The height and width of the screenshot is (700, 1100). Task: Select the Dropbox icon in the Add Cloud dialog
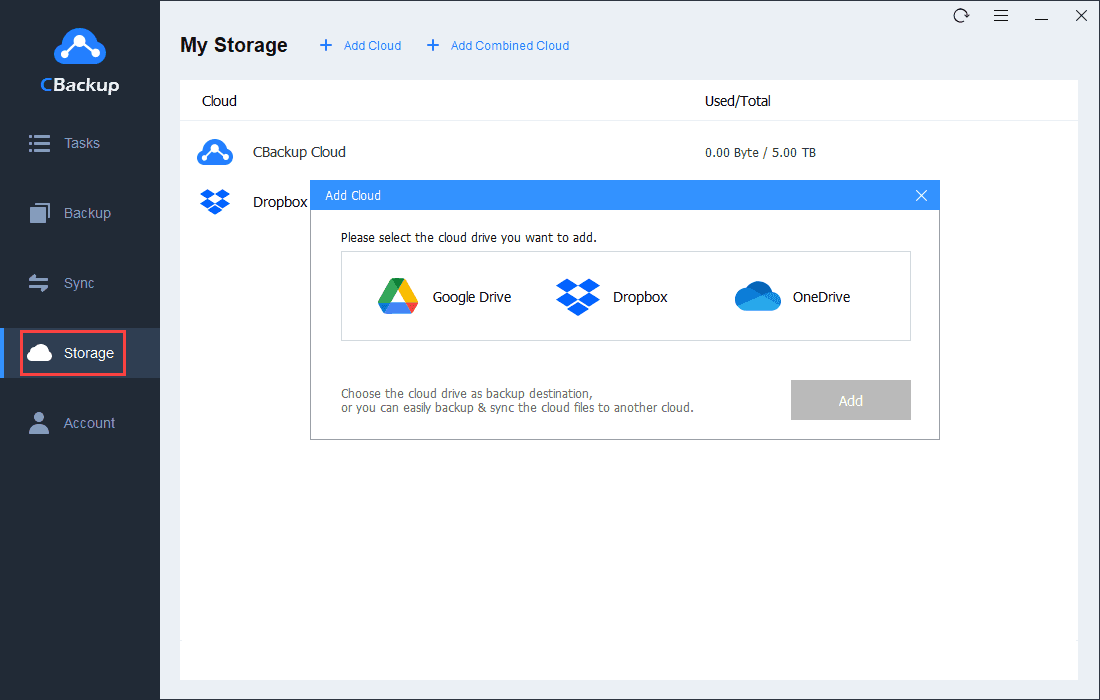coord(577,296)
